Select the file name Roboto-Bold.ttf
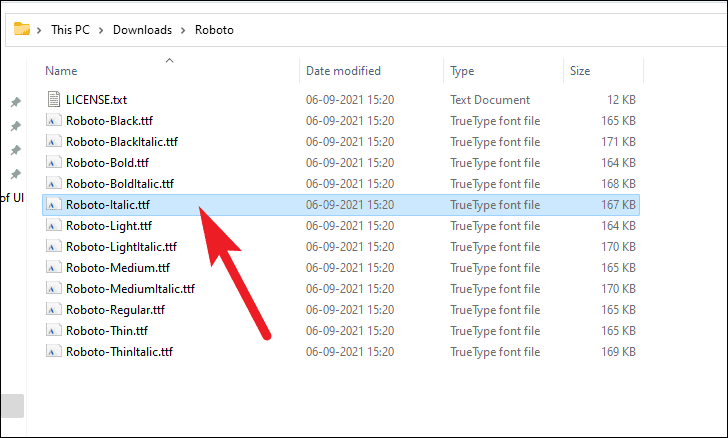 pos(107,163)
